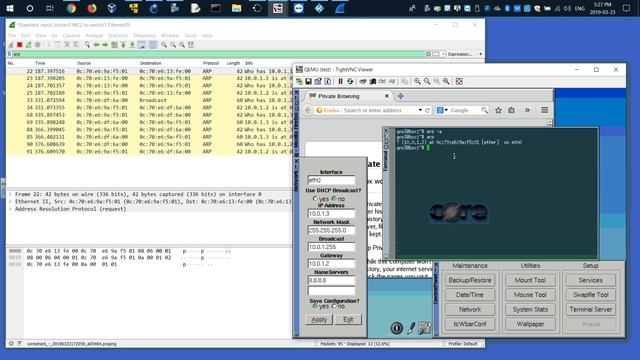Click the Services button in Setup
This screenshot has width=640, height=360.
click(590, 280)
